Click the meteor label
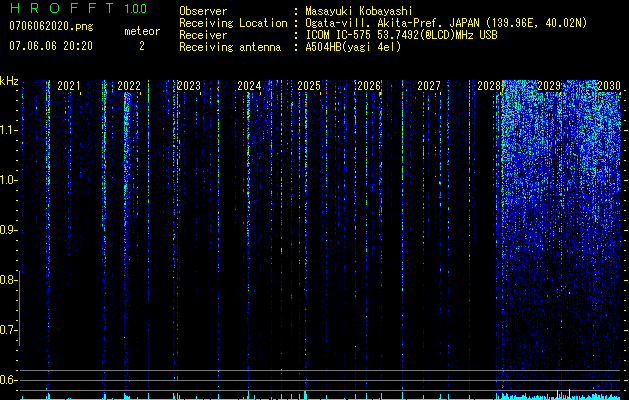This screenshot has width=629, height=400. point(142,31)
